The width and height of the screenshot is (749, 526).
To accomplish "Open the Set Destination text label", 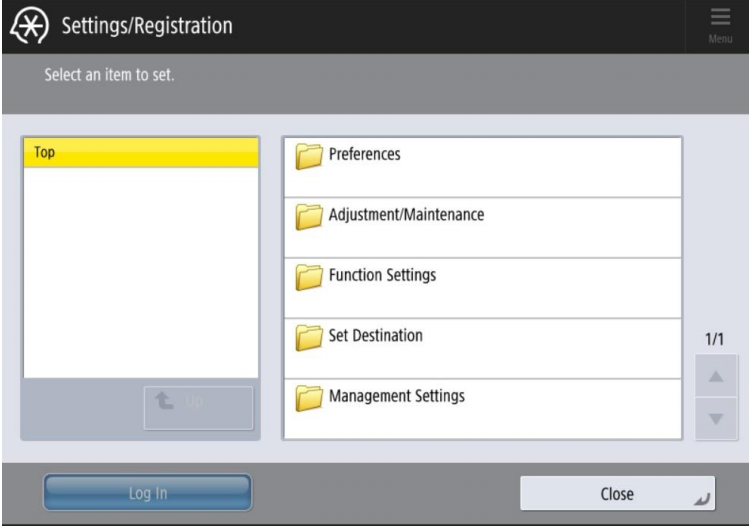I will (375, 336).
